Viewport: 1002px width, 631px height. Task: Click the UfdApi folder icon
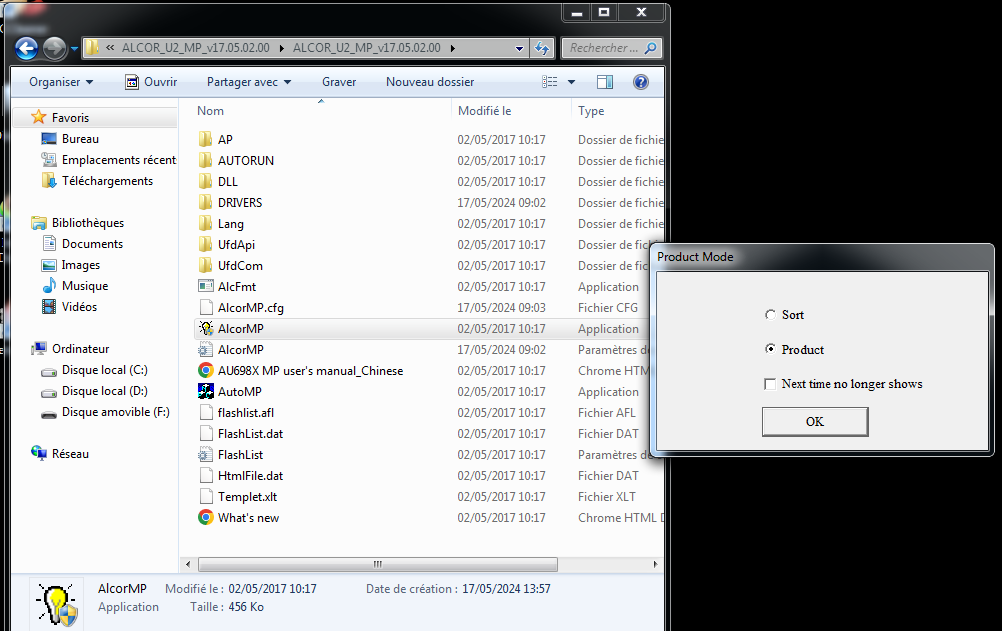[x=206, y=245]
